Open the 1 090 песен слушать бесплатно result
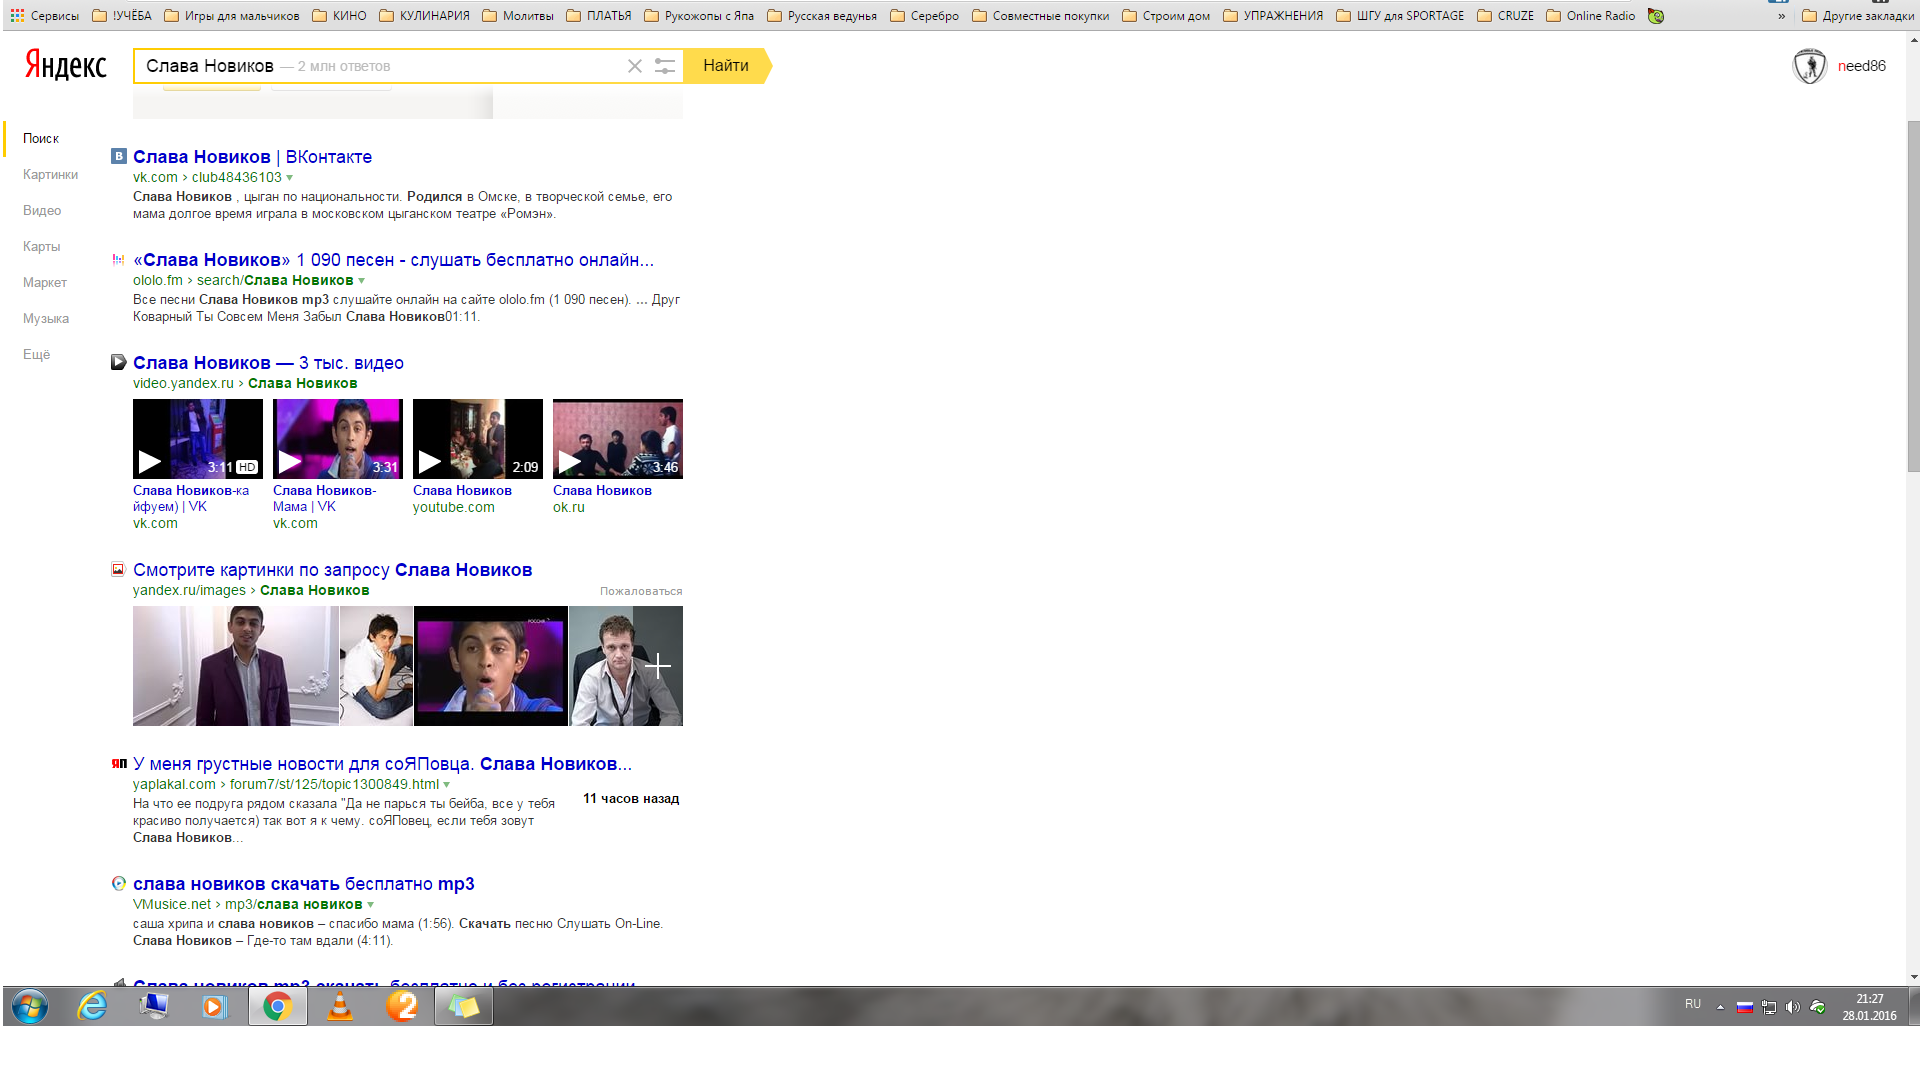The image size is (1920, 1080). (393, 260)
